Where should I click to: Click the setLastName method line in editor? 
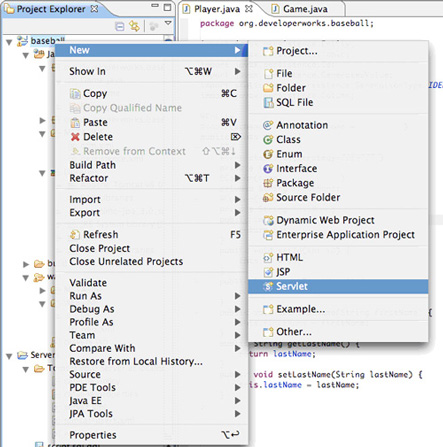click(338, 375)
